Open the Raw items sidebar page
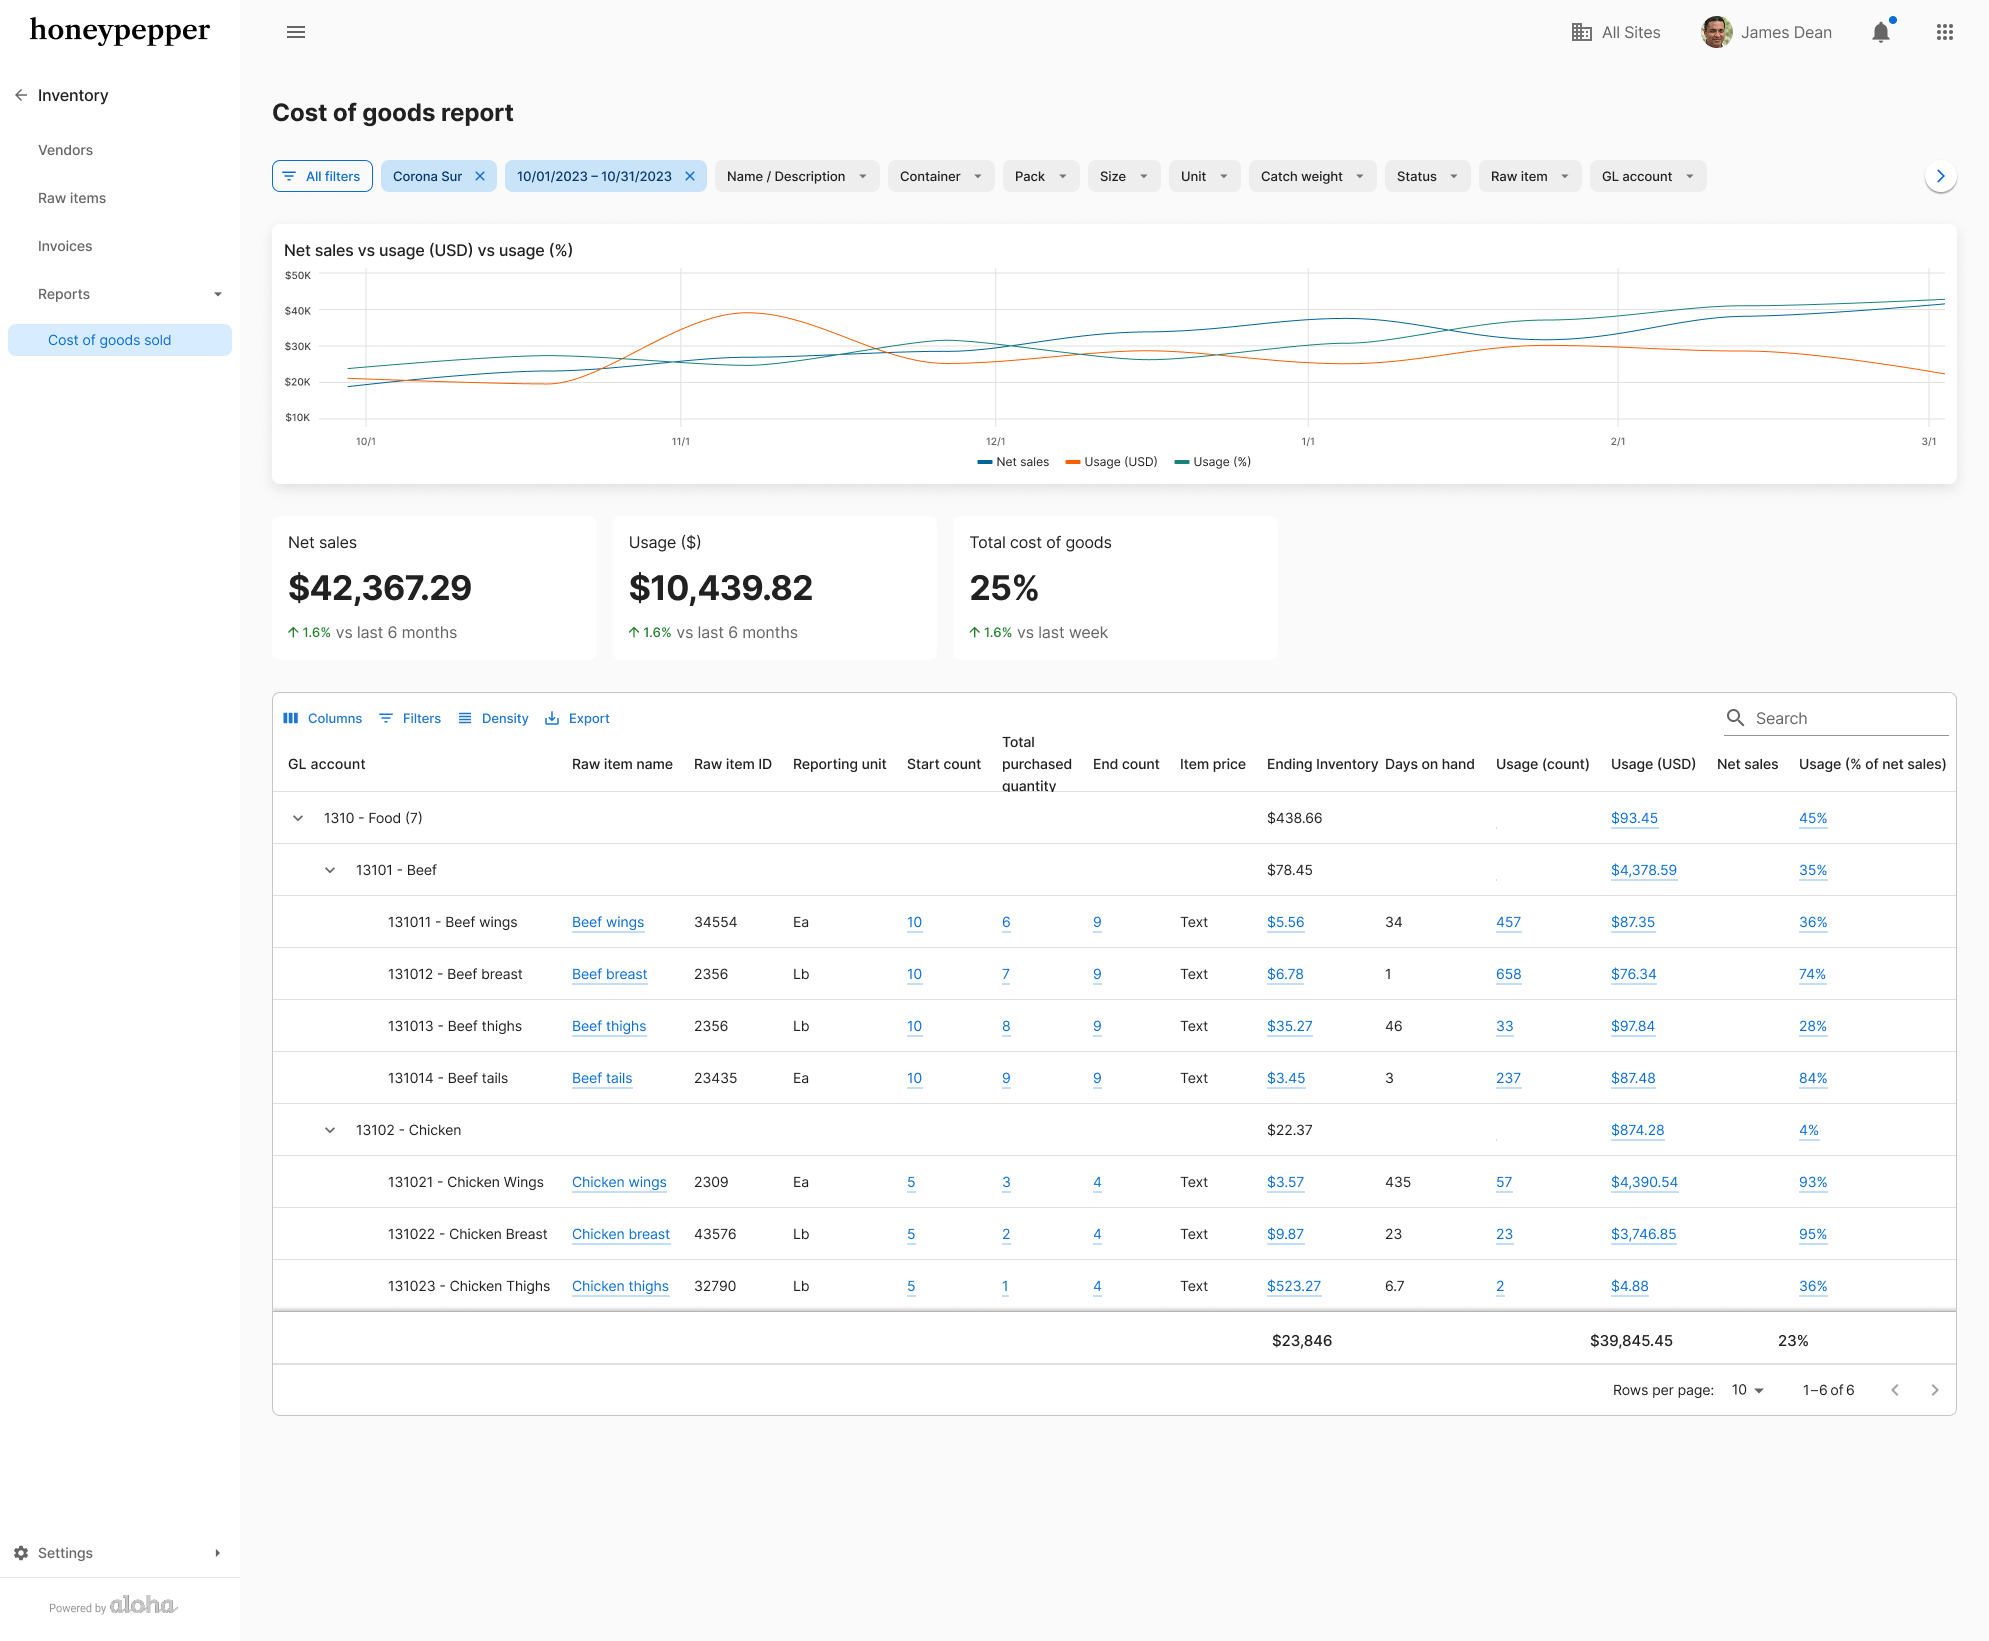 click(x=72, y=198)
